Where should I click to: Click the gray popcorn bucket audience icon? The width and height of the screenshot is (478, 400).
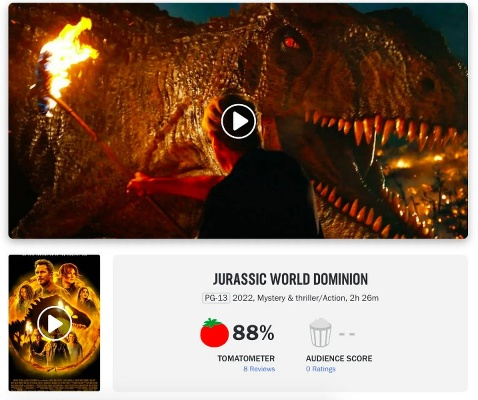[320, 332]
